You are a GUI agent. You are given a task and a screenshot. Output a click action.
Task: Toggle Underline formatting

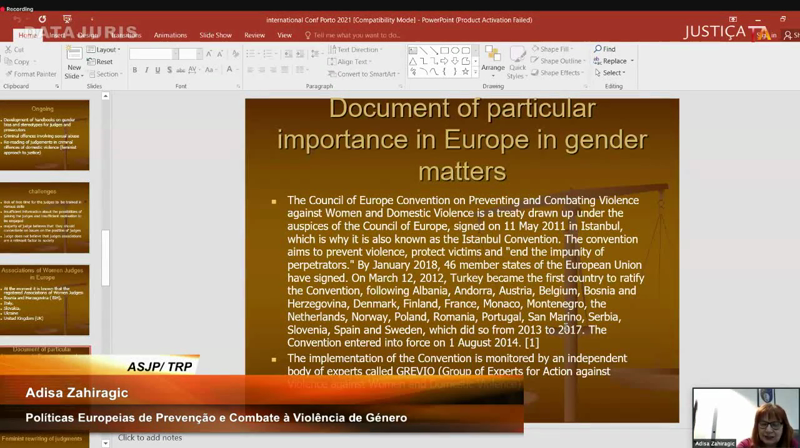coord(159,70)
